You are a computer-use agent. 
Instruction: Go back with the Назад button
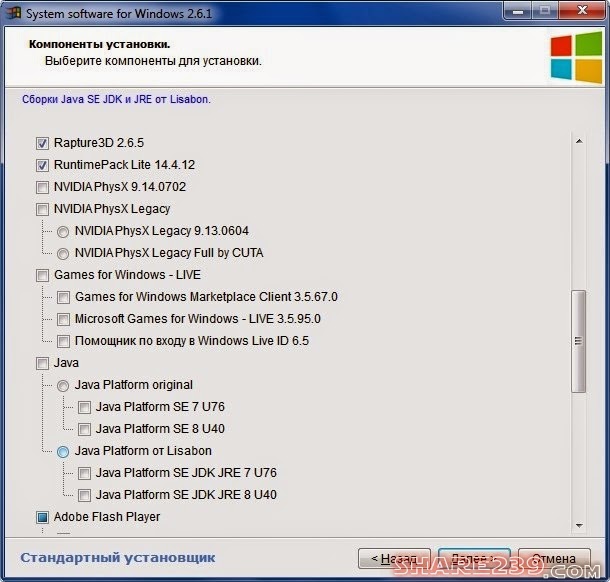click(x=394, y=559)
